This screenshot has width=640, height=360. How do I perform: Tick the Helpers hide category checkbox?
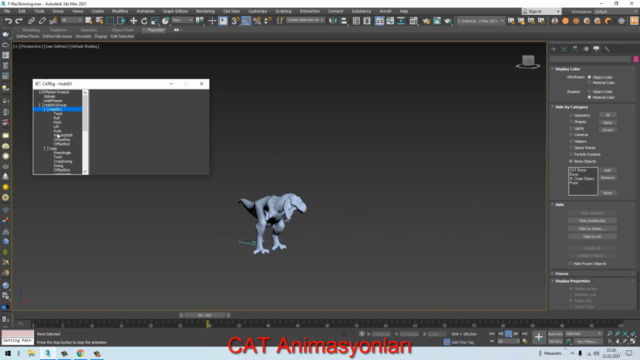571,141
